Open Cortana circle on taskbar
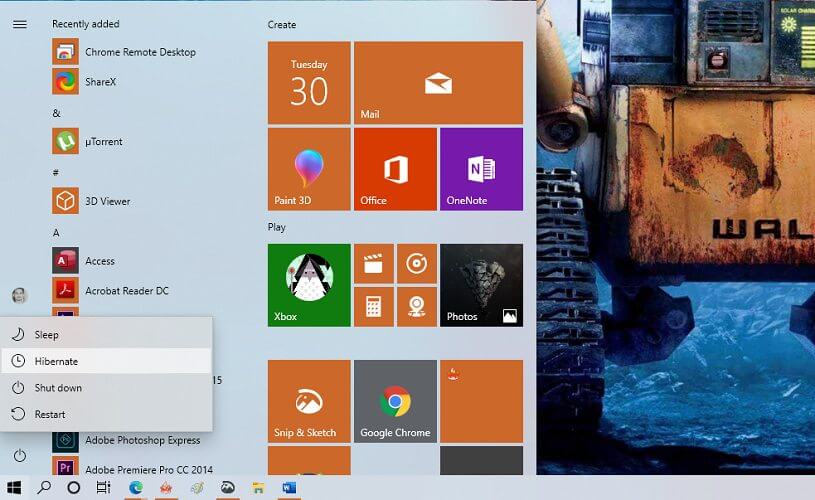815x500 pixels. click(74, 488)
